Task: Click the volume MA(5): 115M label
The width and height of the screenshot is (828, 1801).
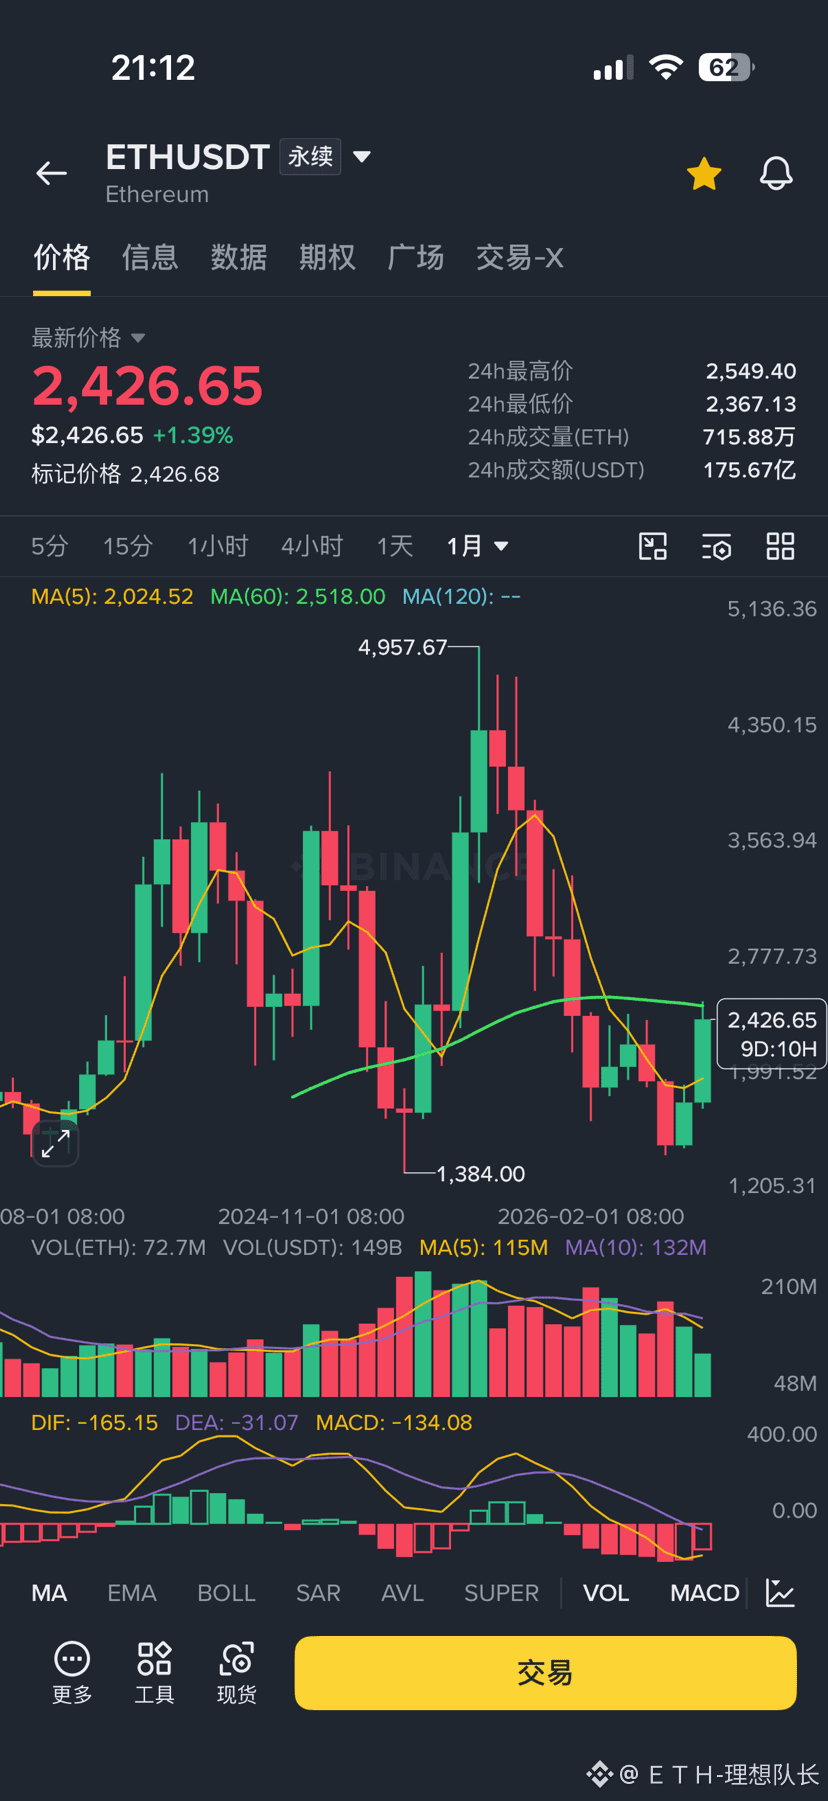Action: pos(484,1248)
